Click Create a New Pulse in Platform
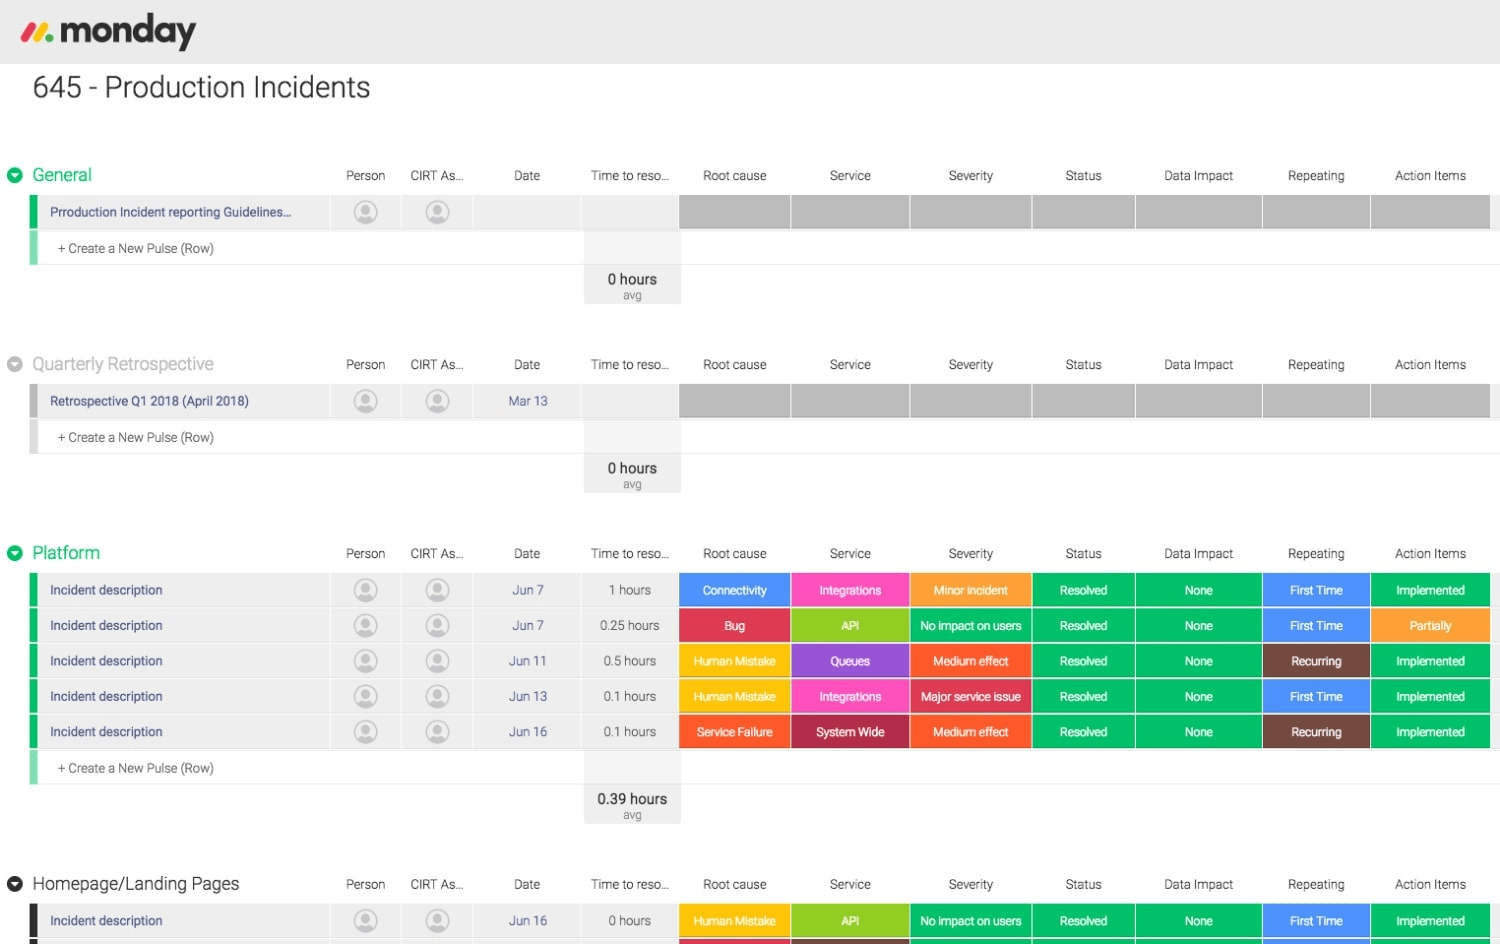Image resolution: width=1500 pixels, height=944 pixels. [136, 768]
